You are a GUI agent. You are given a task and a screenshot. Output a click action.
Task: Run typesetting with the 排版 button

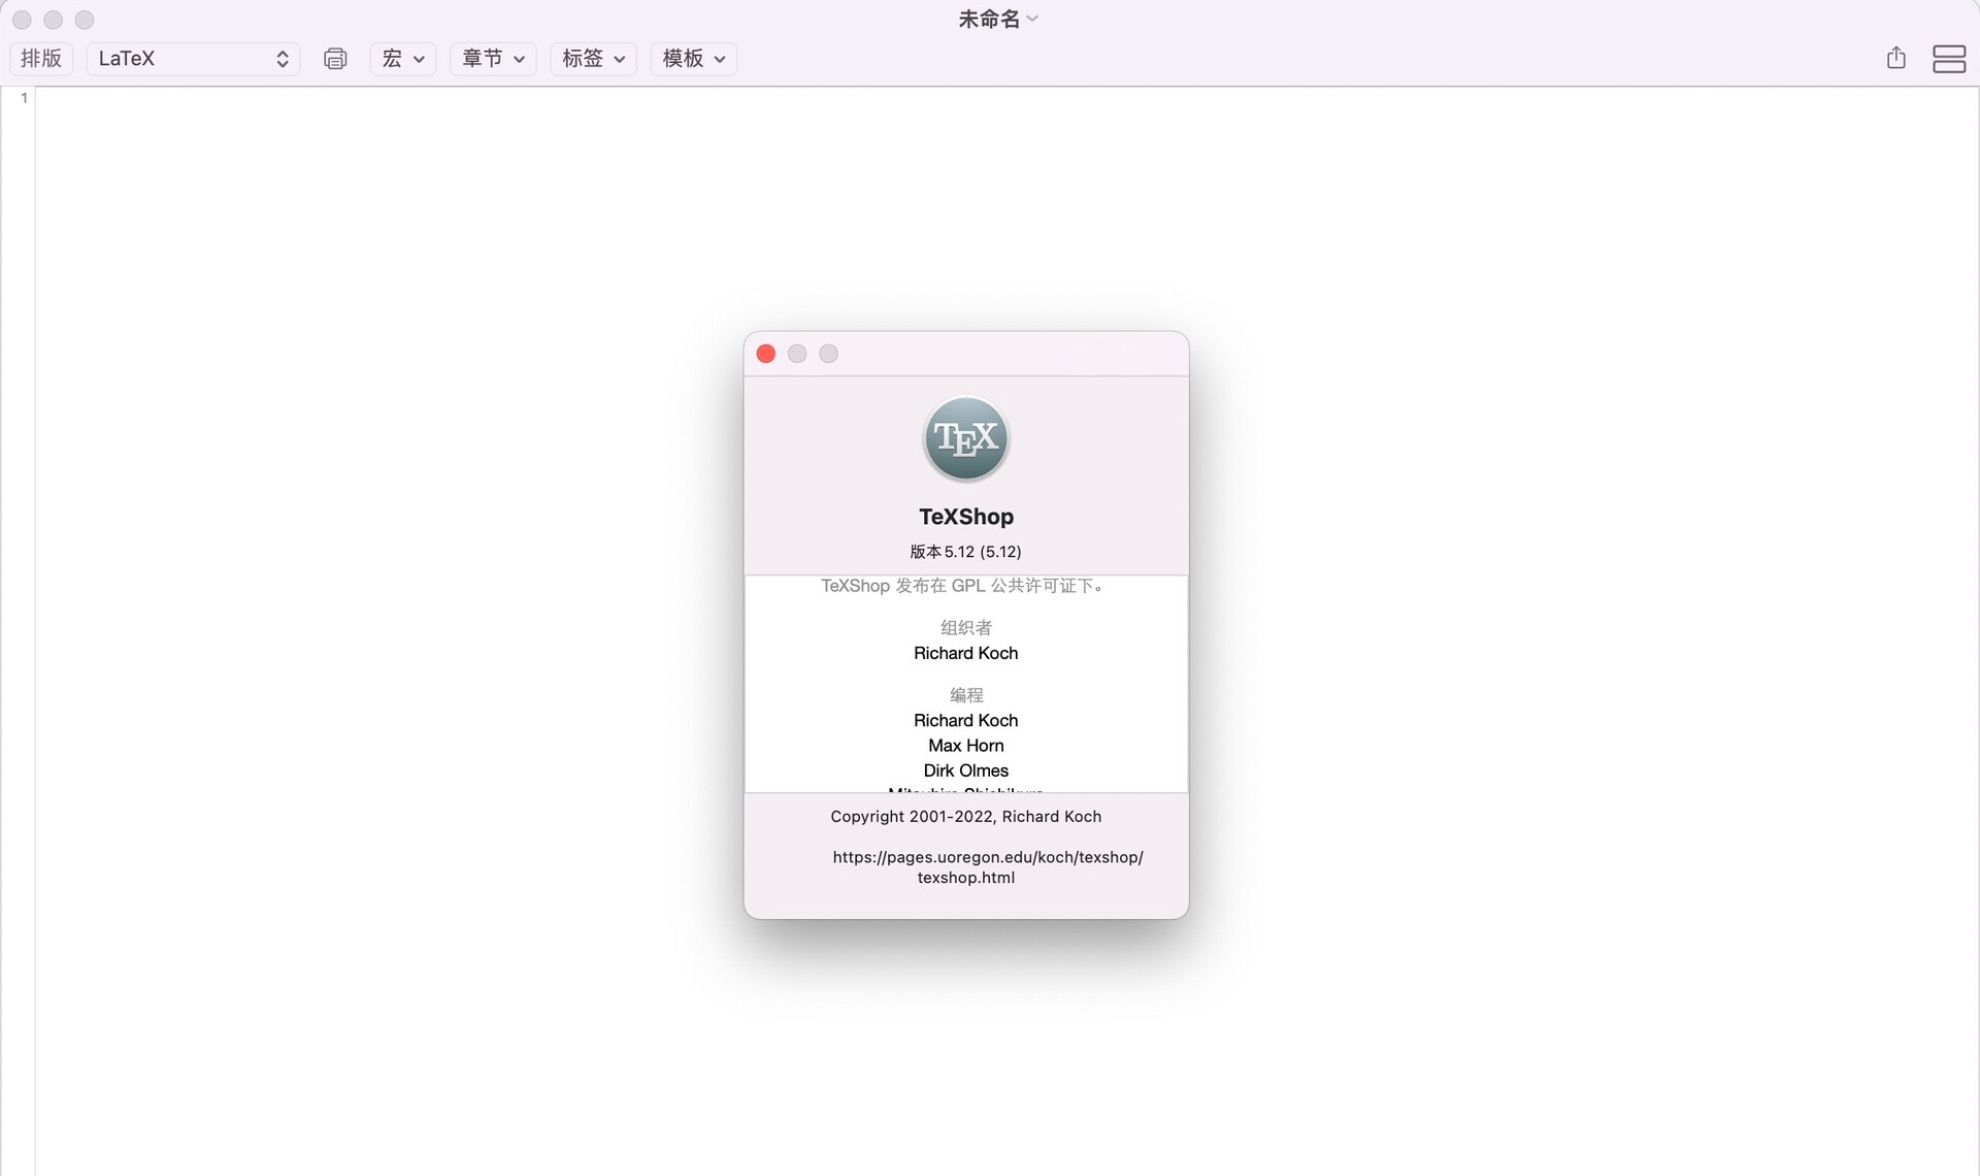(x=41, y=58)
